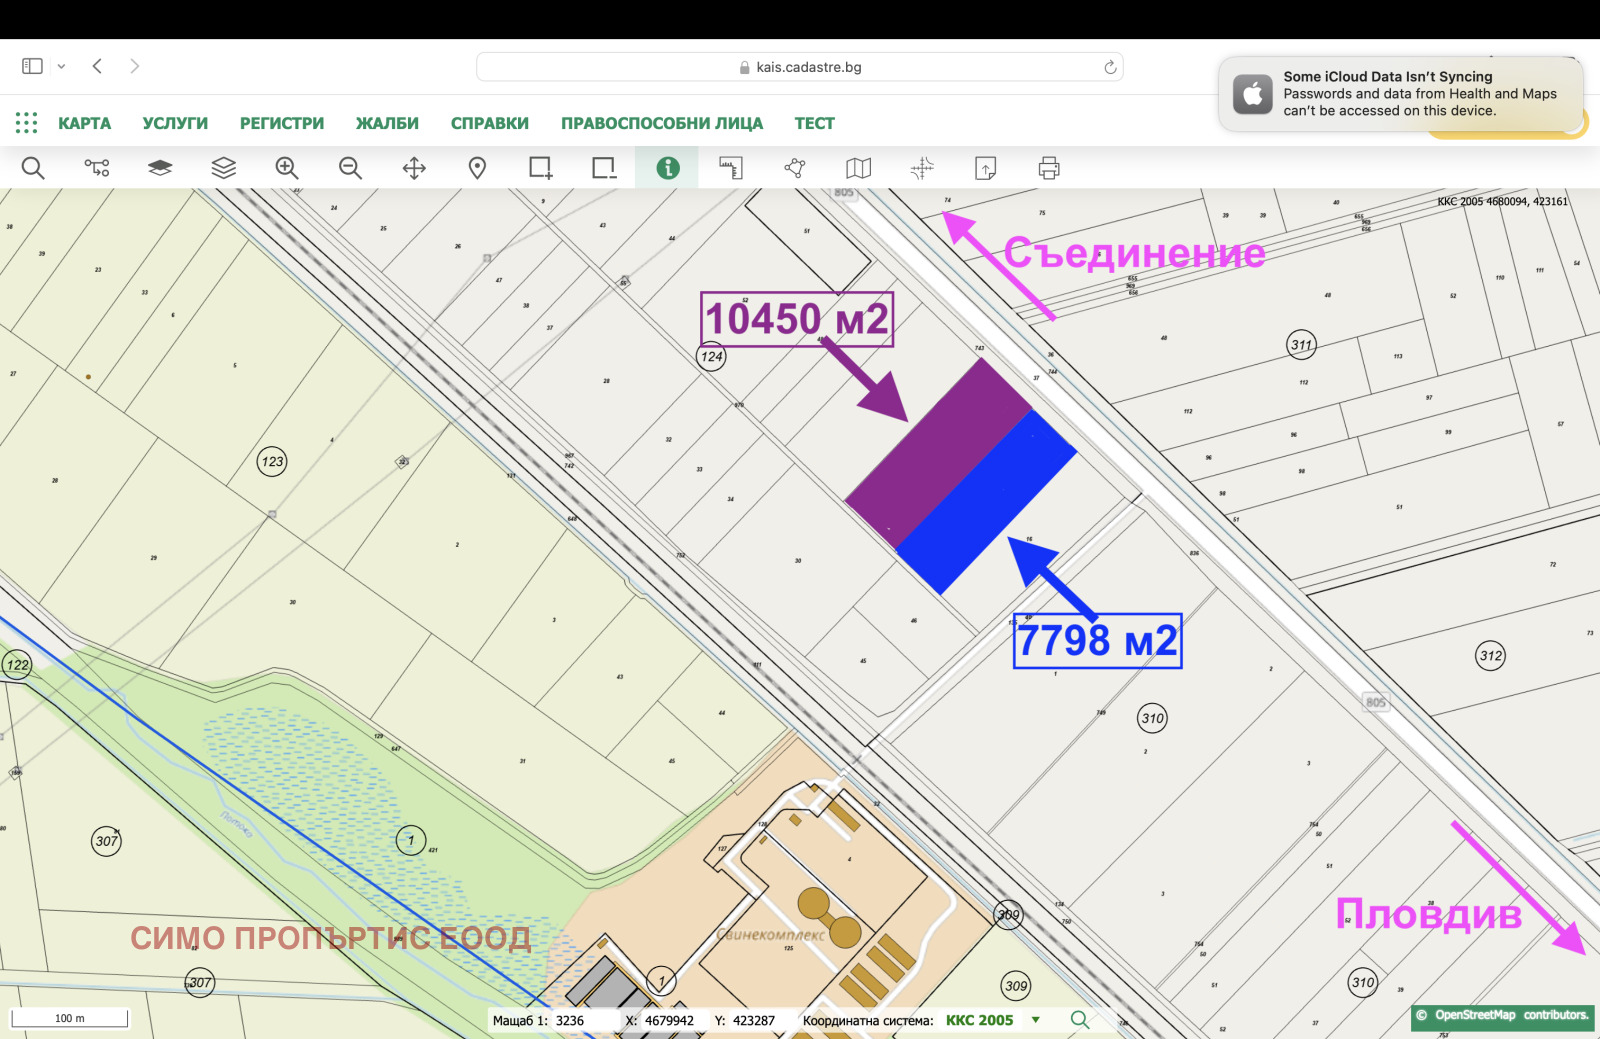This screenshot has height=1039, width=1600.
Task: Click the Print map icon
Action: coord(1047,168)
